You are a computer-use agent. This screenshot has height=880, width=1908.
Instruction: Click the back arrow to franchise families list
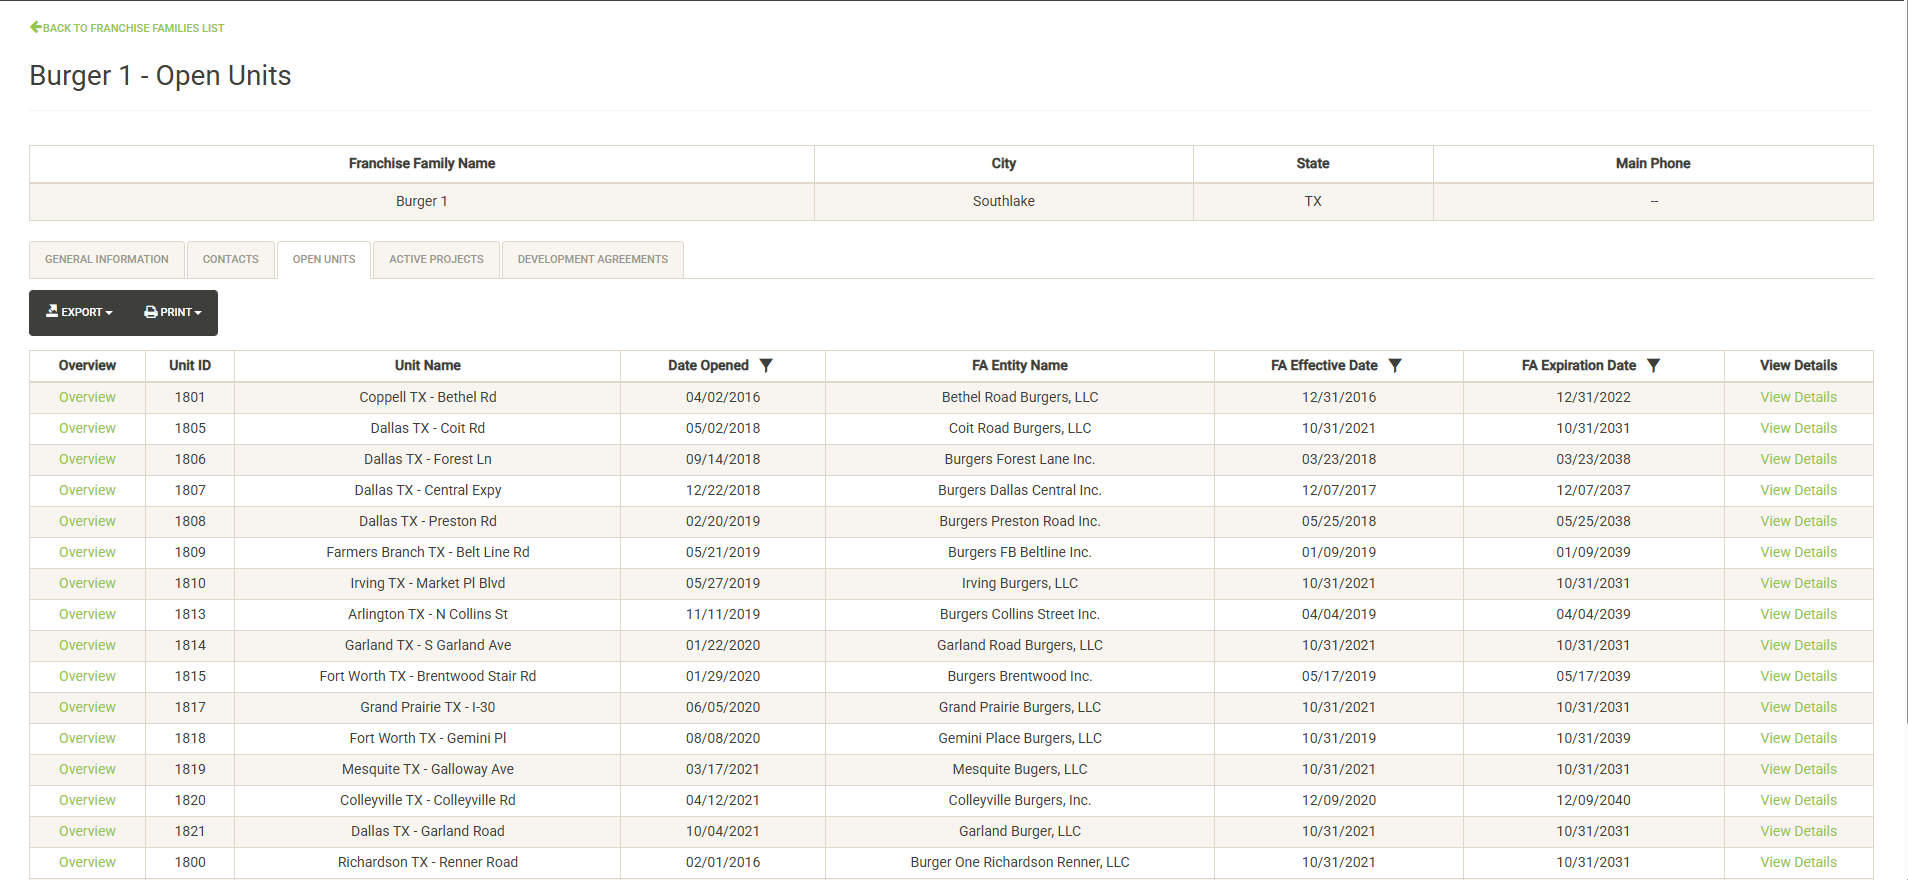(36, 28)
